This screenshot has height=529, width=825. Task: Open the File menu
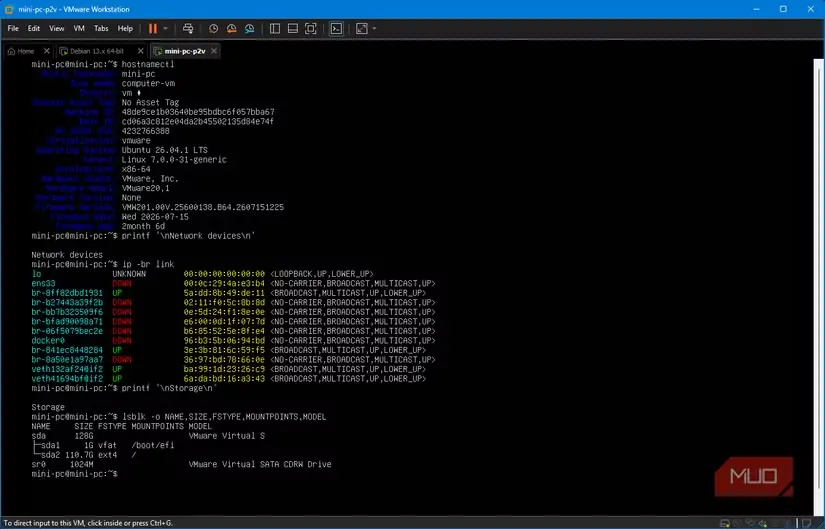[x=13, y=28]
